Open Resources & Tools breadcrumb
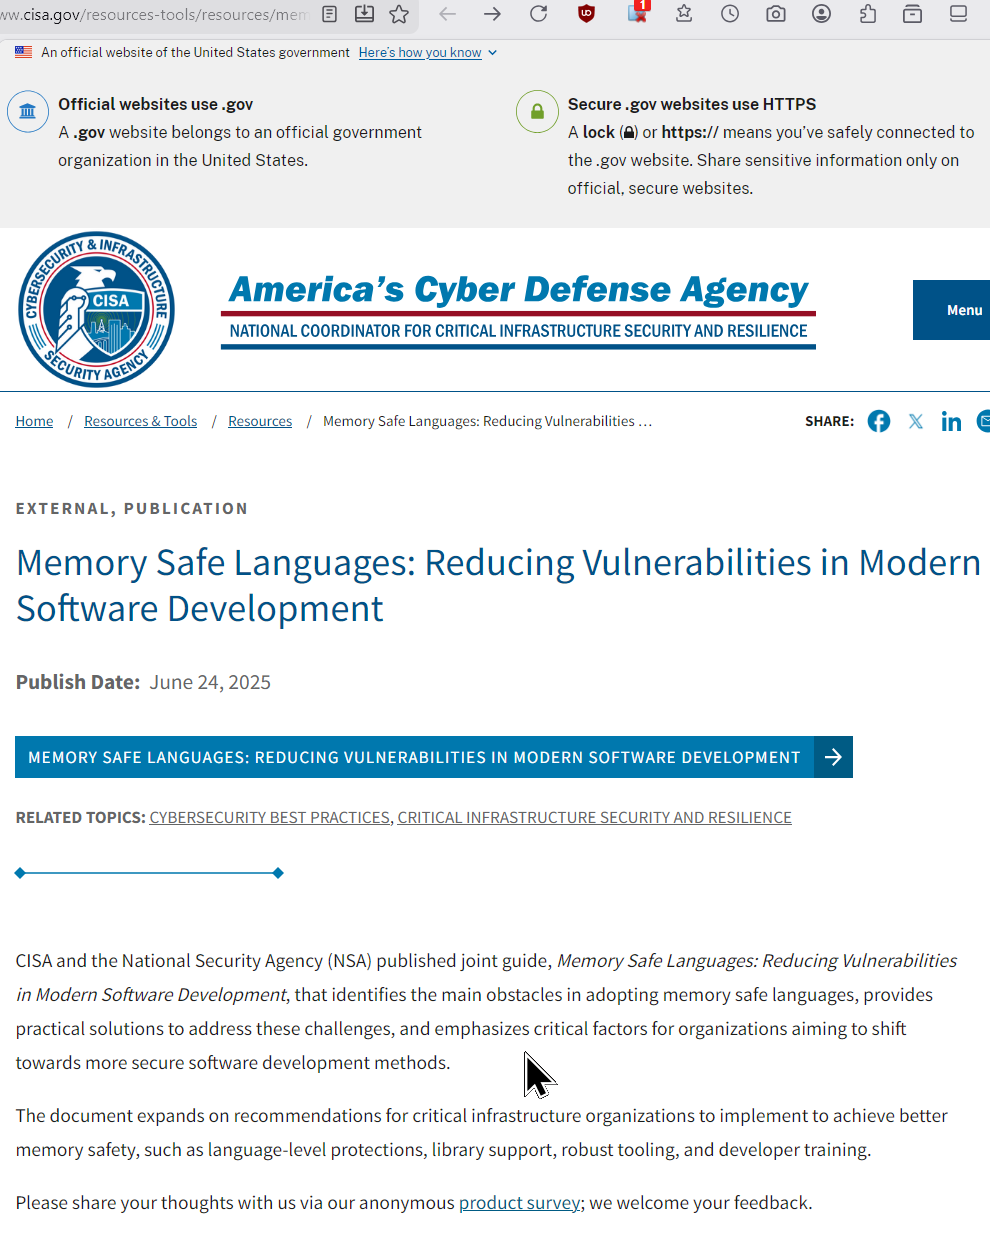Screen dimensions: 990x1234 pos(140,421)
